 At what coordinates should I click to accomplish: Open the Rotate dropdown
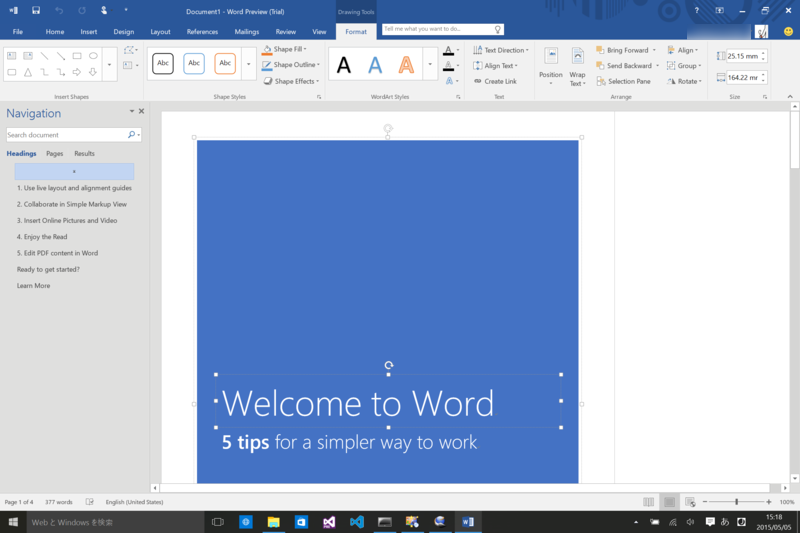(684, 81)
